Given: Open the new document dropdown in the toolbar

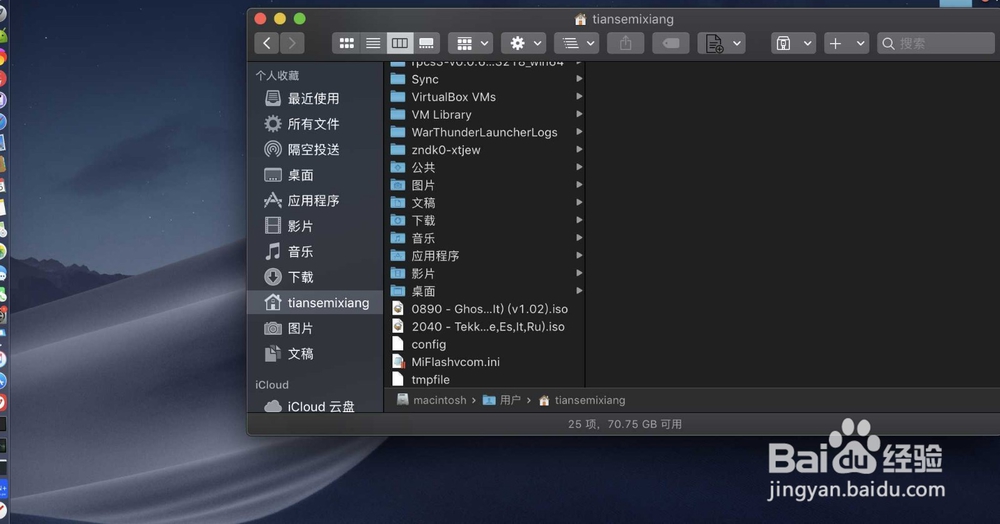Looking at the screenshot, I should click(x=721, y=43).
